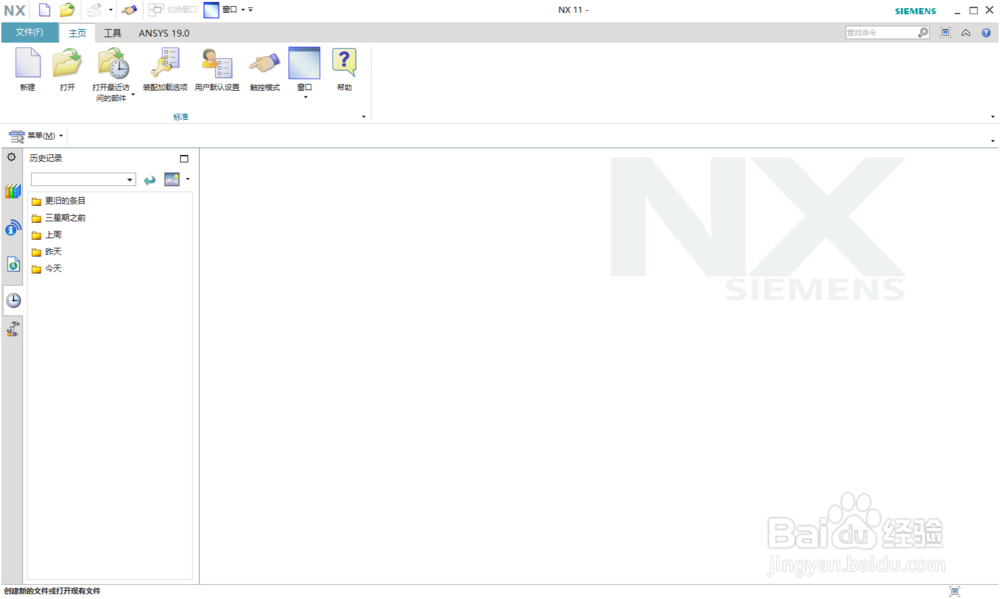This screenshot has width=1000, height=599.
Task: Click the 查找命令 search field
Action: coord(881,33)
